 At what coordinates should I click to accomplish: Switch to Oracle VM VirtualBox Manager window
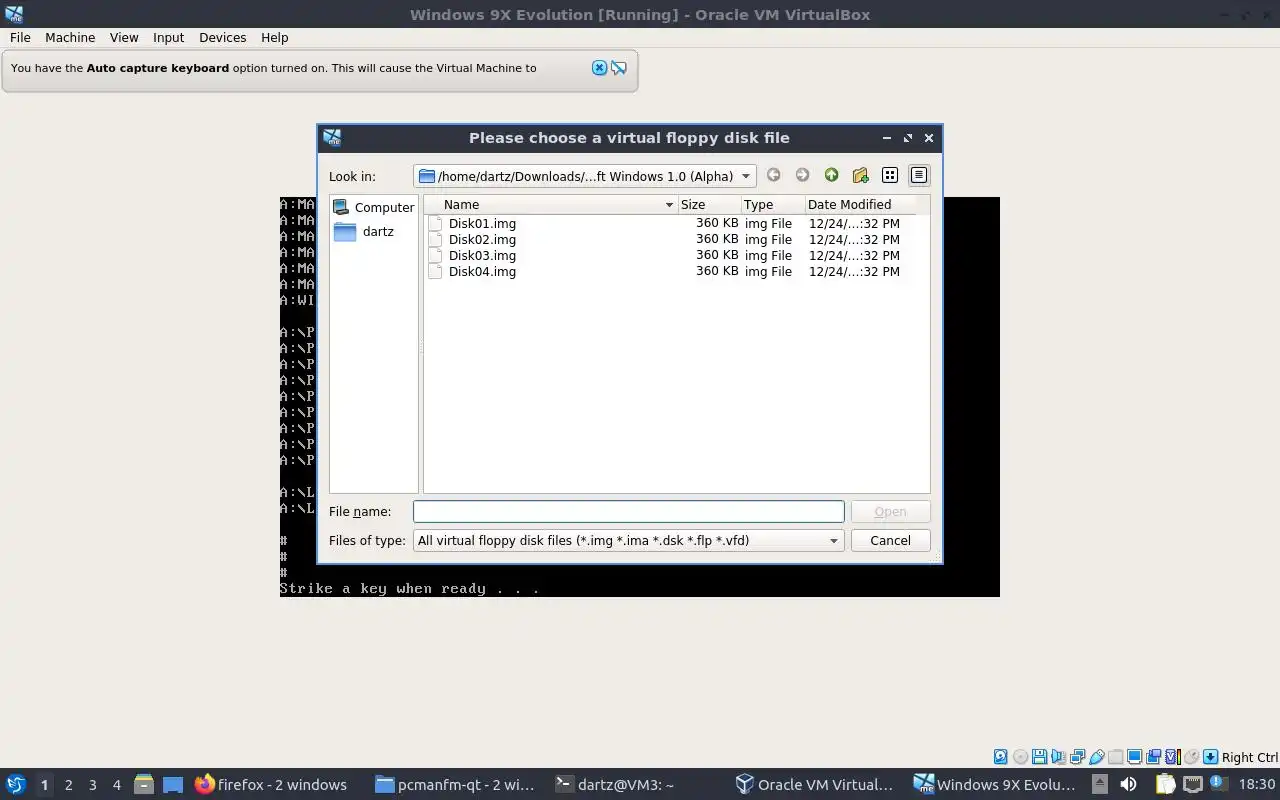point(814,784)
